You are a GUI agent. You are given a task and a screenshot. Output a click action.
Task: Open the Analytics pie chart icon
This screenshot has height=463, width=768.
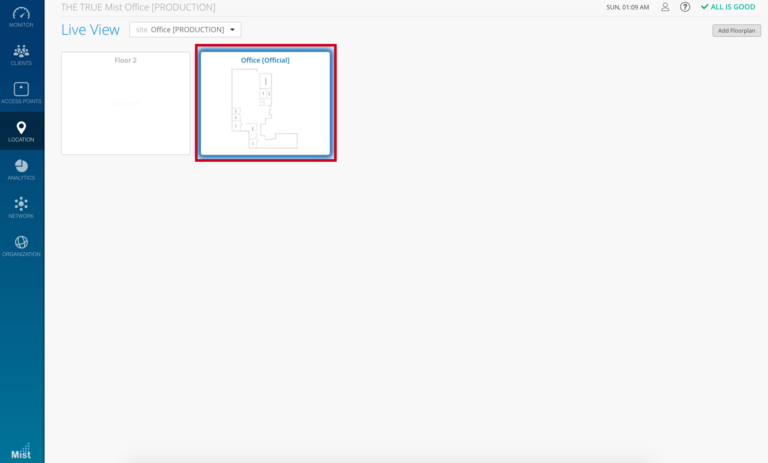pos(21,167)
